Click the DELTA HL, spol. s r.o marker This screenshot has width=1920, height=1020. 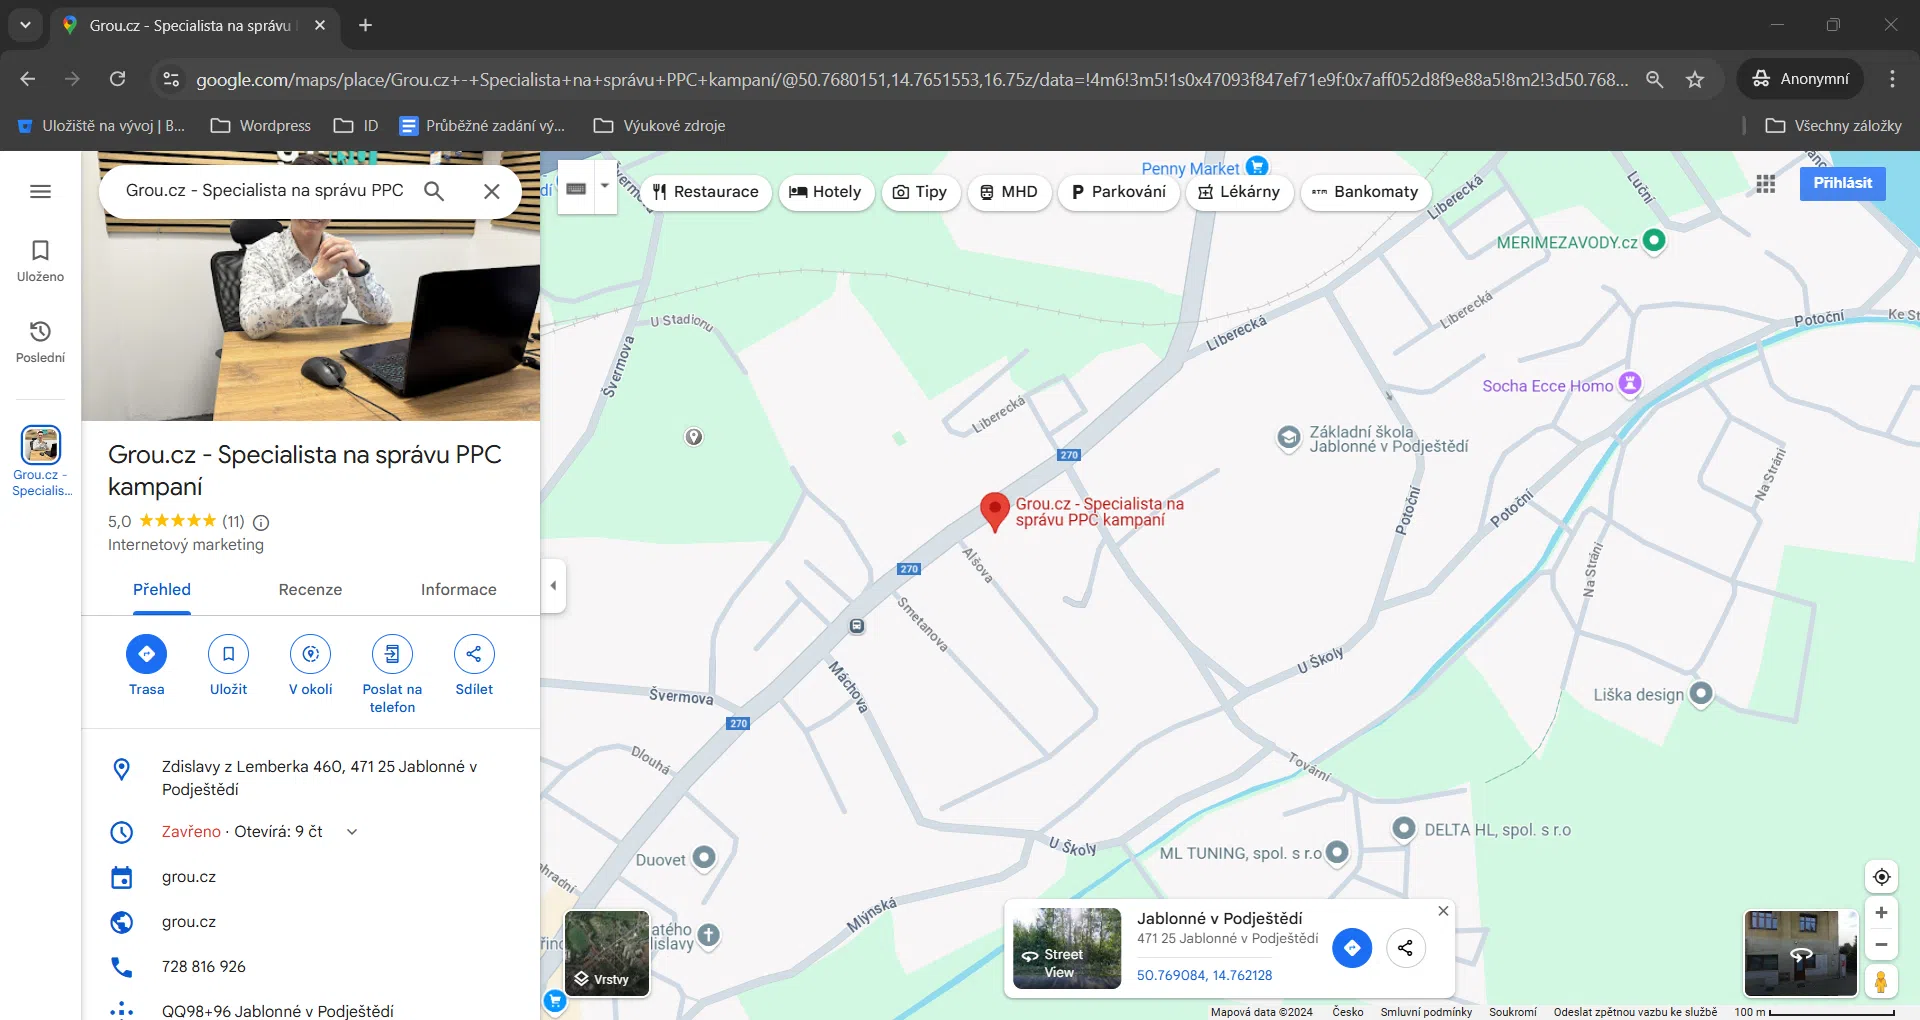click(x=1404, y=828)
